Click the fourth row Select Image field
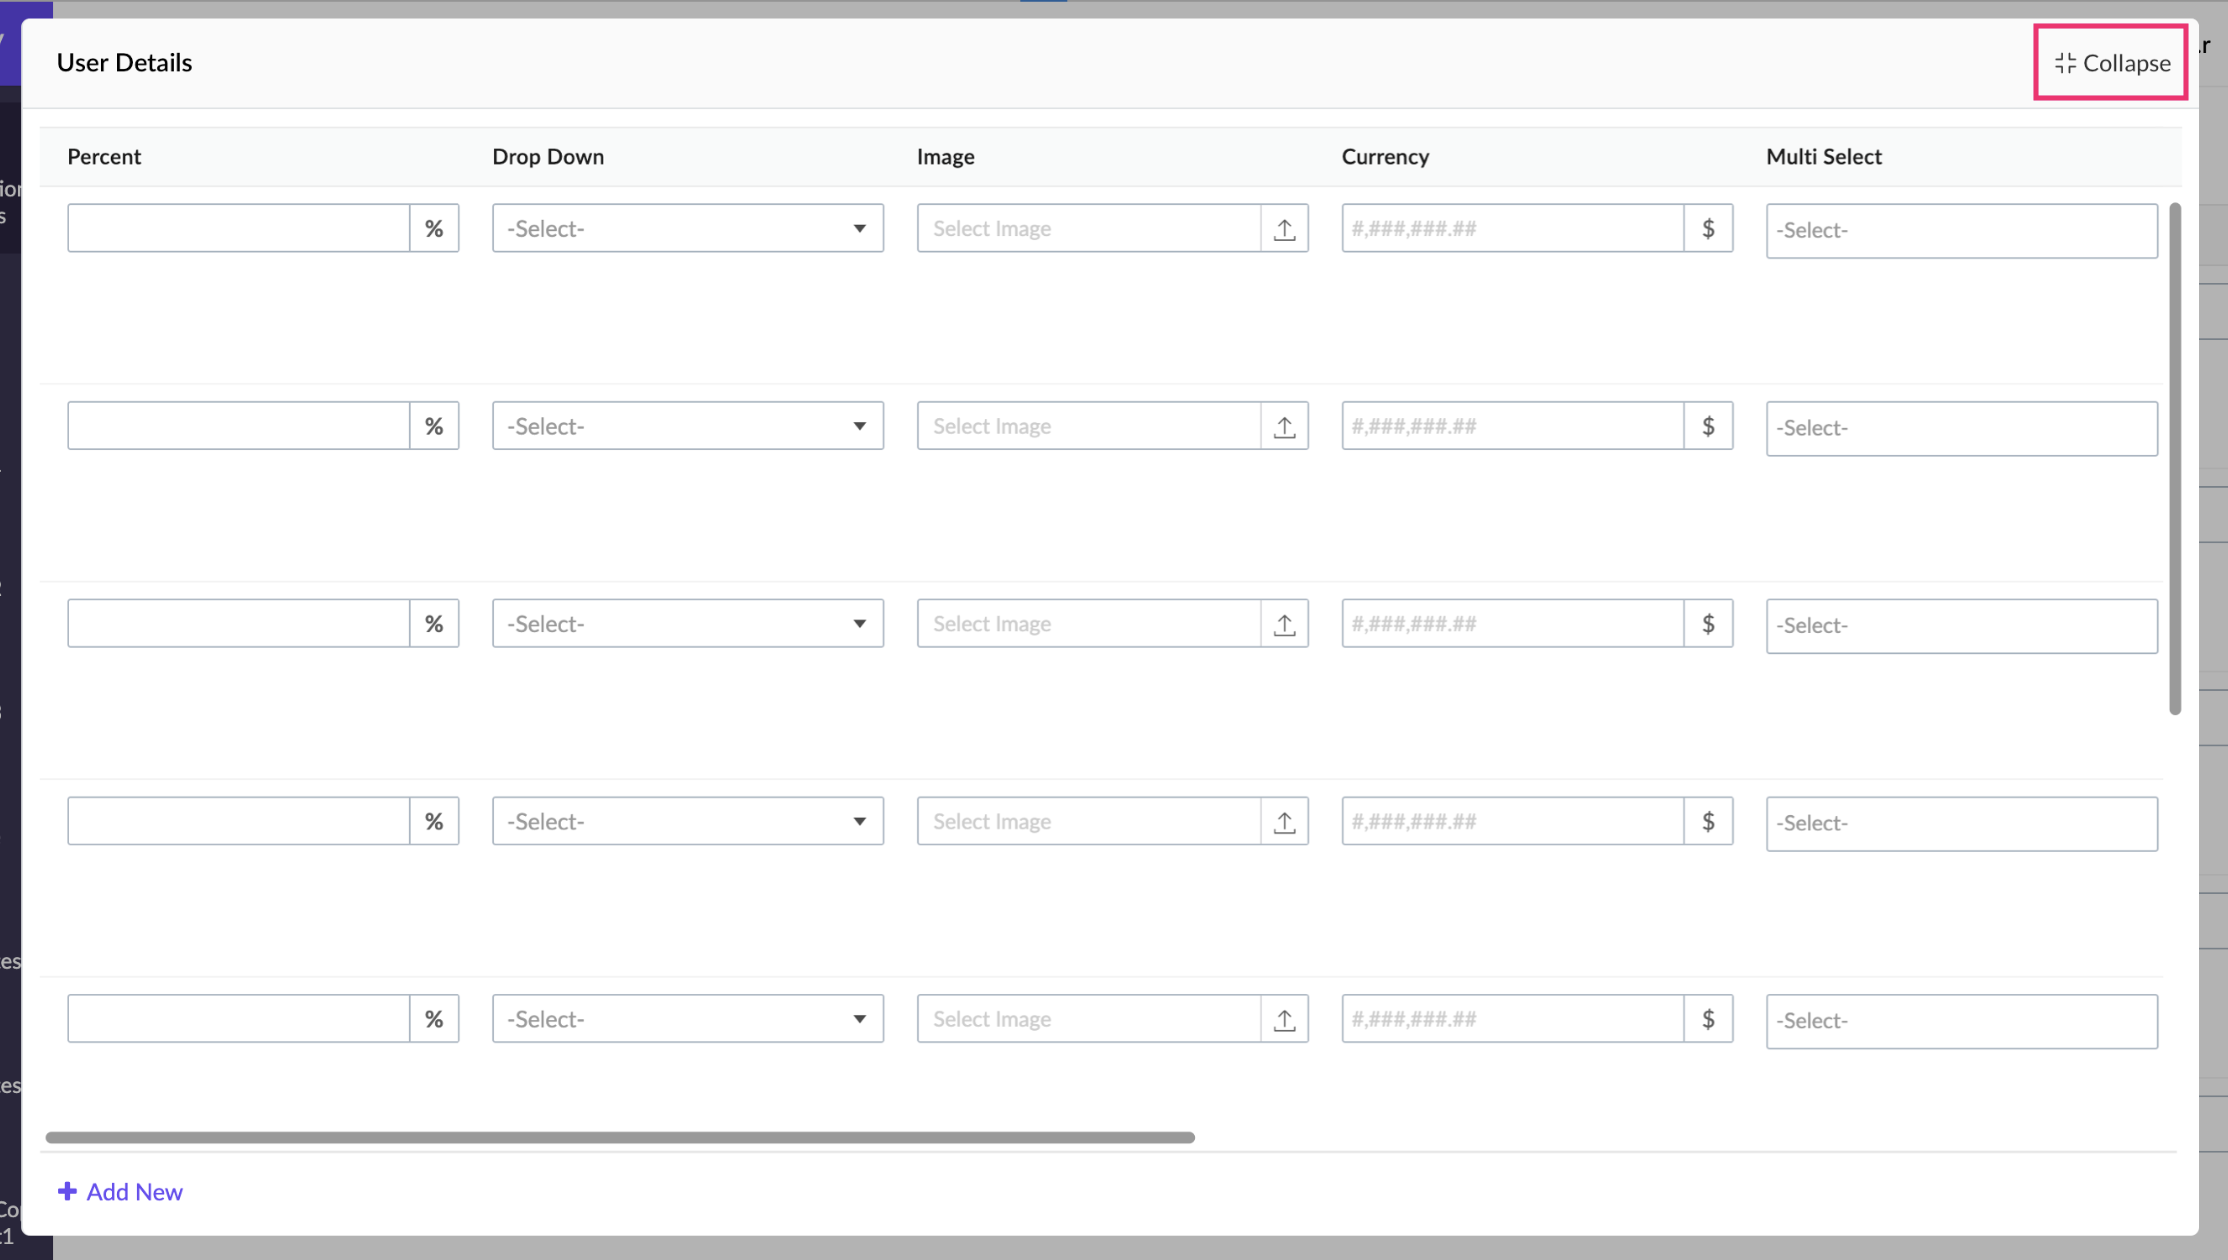The height and width of the screenshot is (1260, 2228). (1088, 821)
